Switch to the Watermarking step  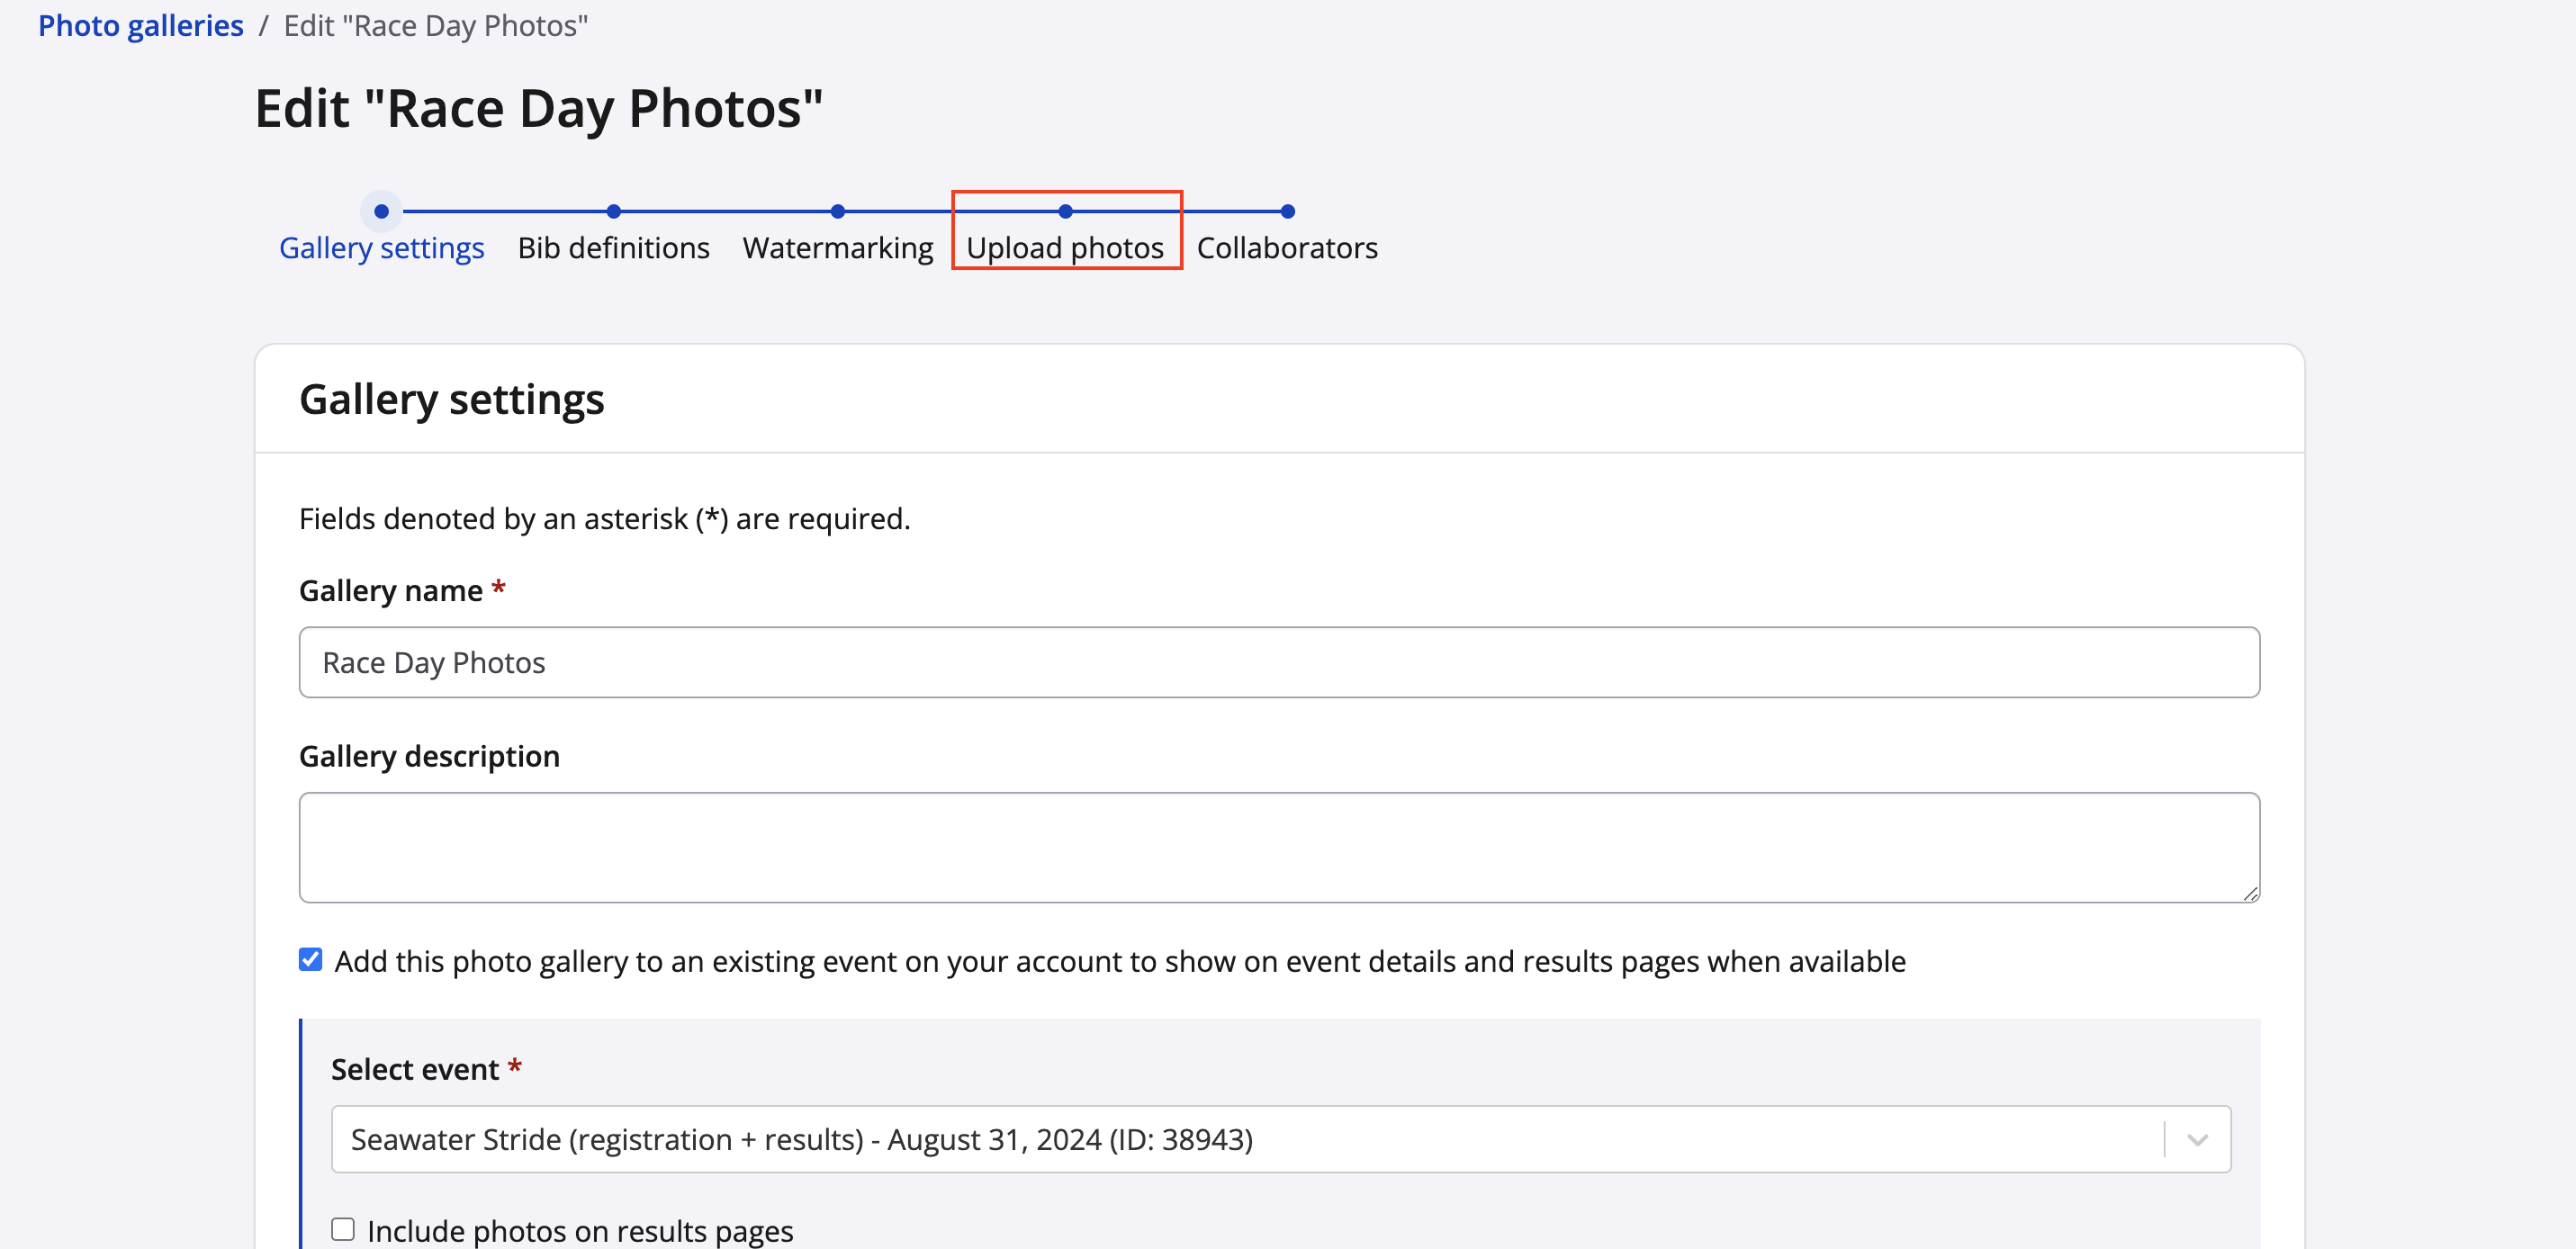(837, 248)
